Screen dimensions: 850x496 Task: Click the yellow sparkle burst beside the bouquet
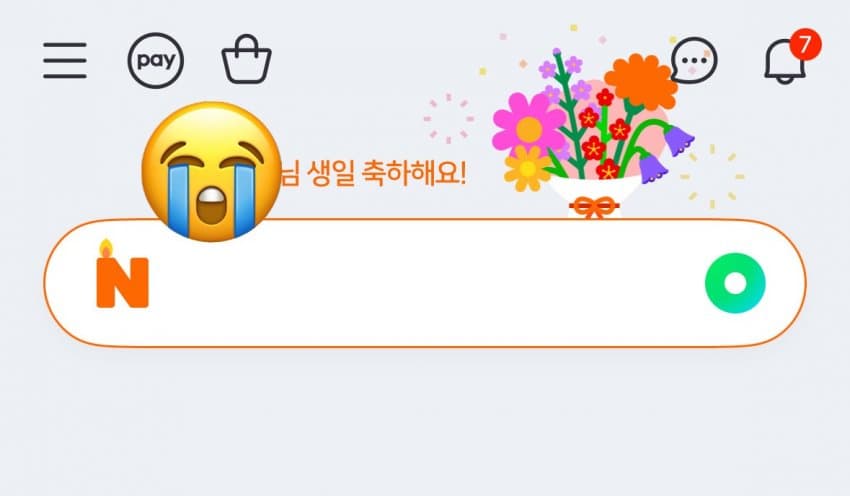(x=712, y=177)
